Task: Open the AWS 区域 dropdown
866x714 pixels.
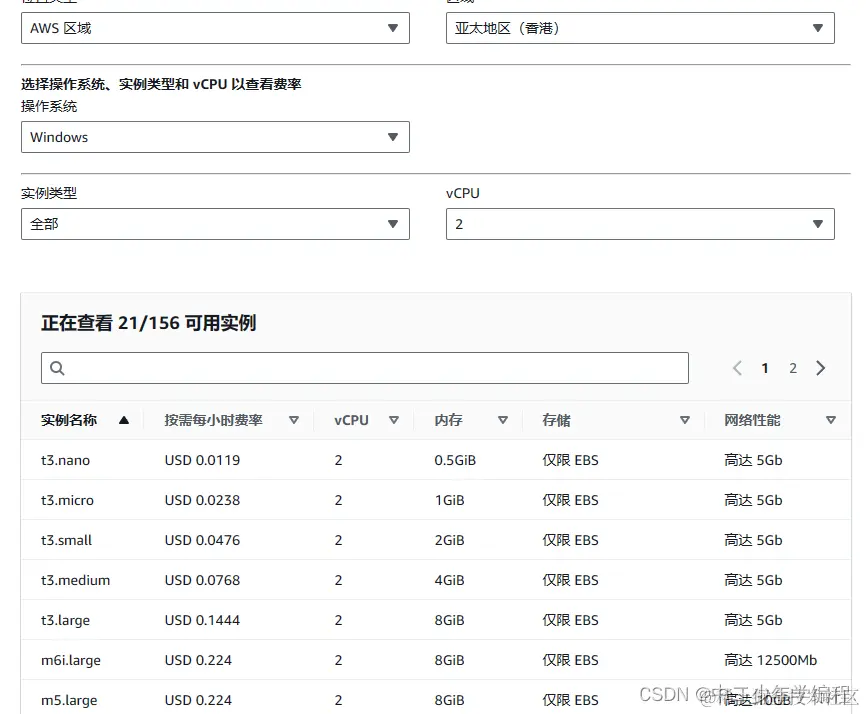Action: tap(215, 28)
